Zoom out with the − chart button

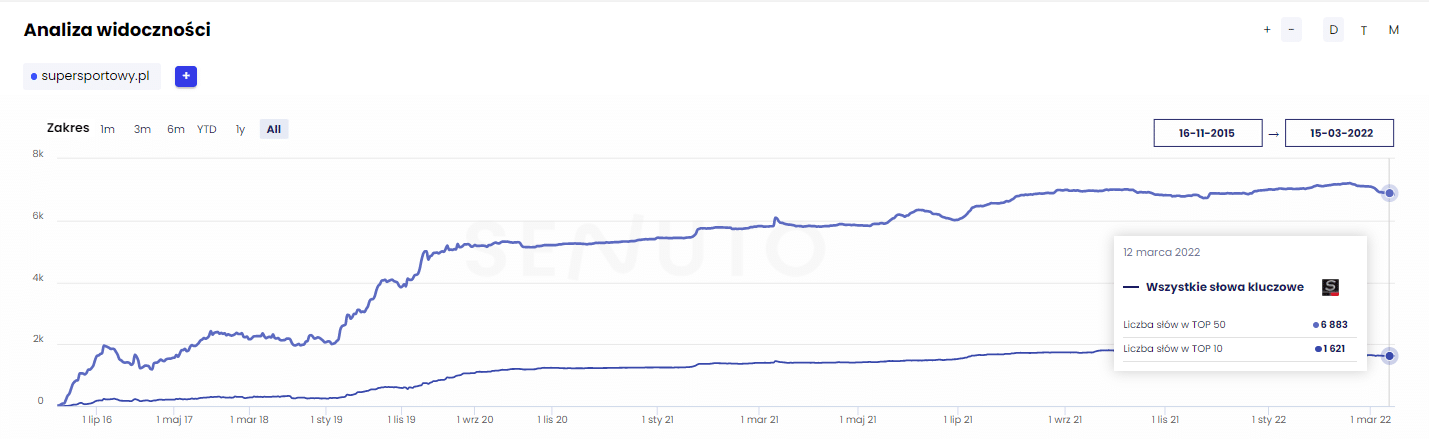[1291, 30]
